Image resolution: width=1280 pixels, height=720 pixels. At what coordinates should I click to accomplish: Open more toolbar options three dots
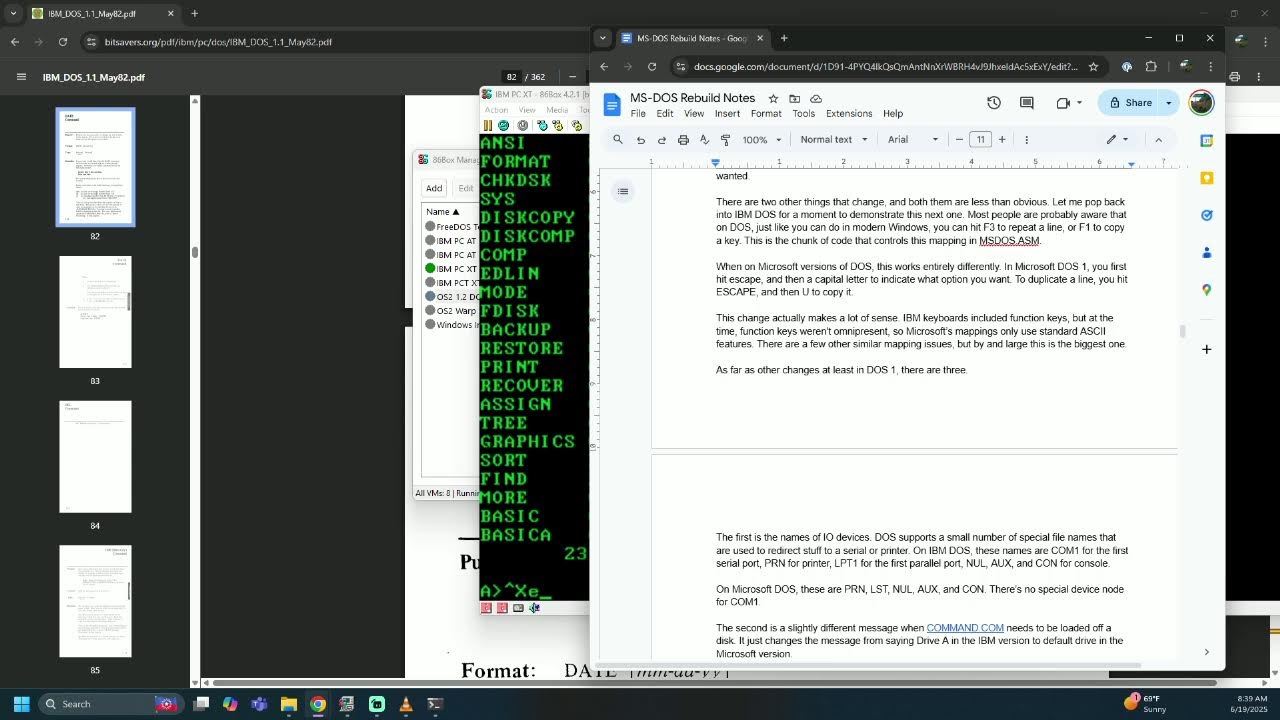[1026, 140]
